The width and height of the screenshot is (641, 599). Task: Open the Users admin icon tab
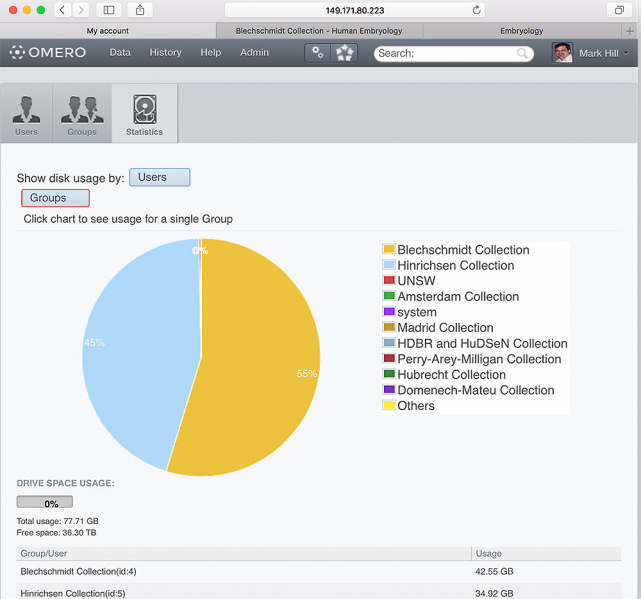click(26, 113)
